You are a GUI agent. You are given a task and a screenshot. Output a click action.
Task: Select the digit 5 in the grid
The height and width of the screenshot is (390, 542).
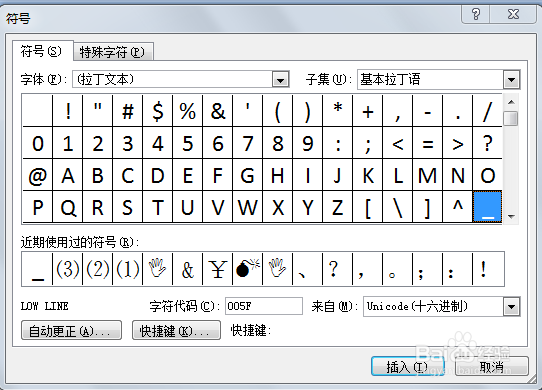(188, 143)
